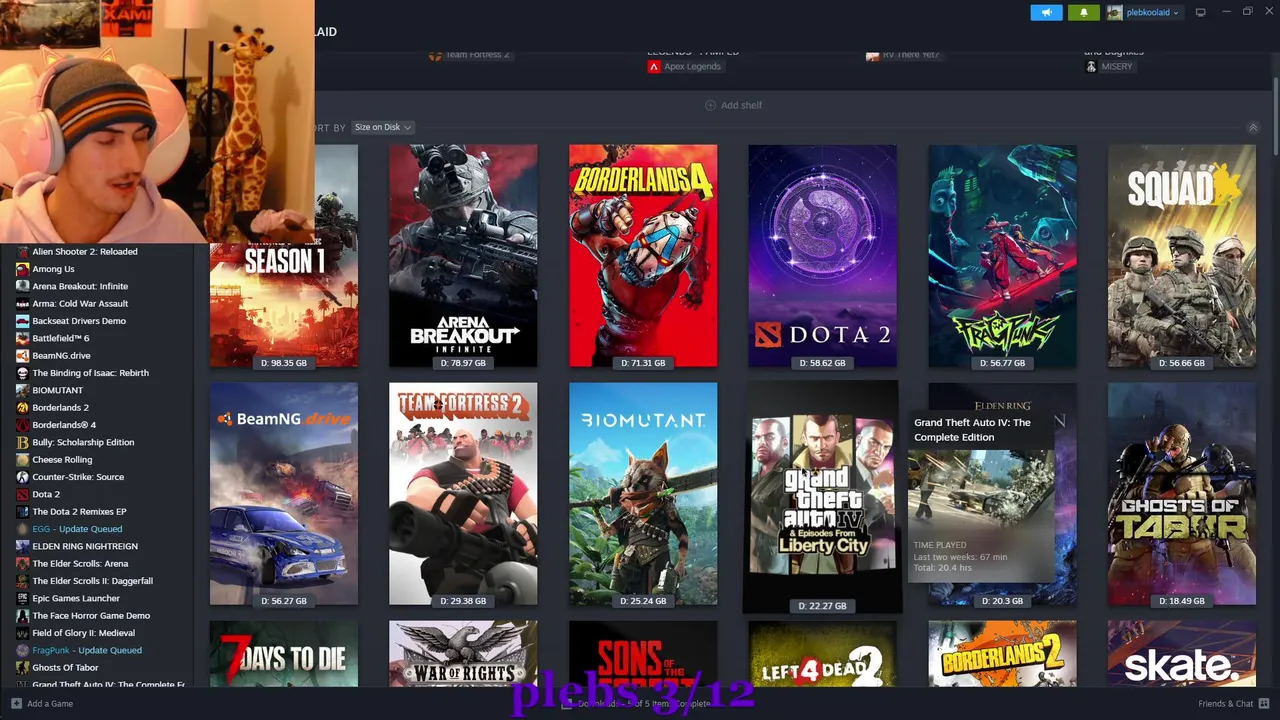
Task: Open the Dota 2 game cover
Action: 822,255
